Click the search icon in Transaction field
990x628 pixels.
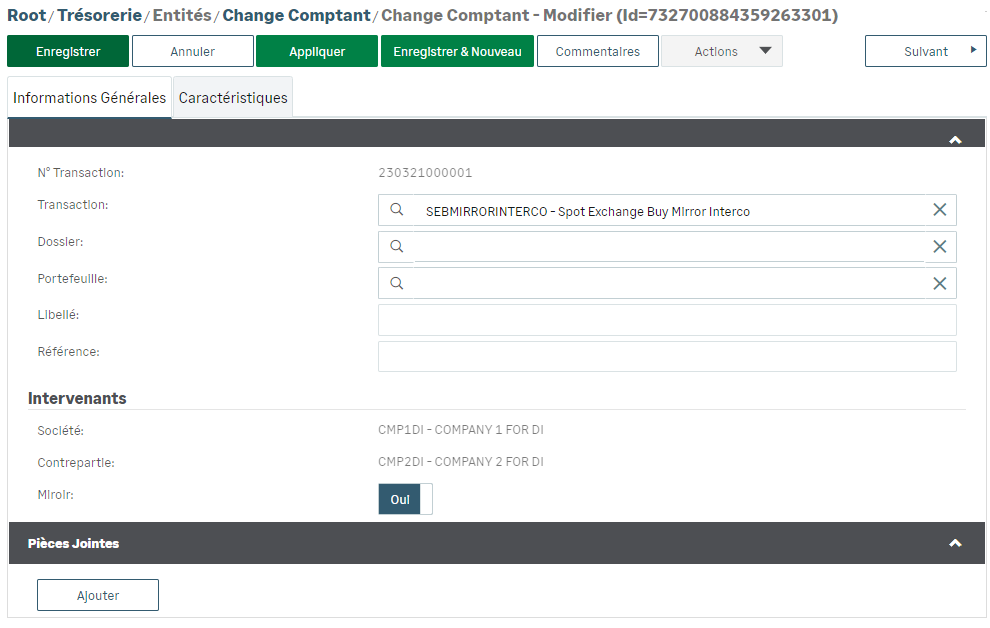(396, 210)
